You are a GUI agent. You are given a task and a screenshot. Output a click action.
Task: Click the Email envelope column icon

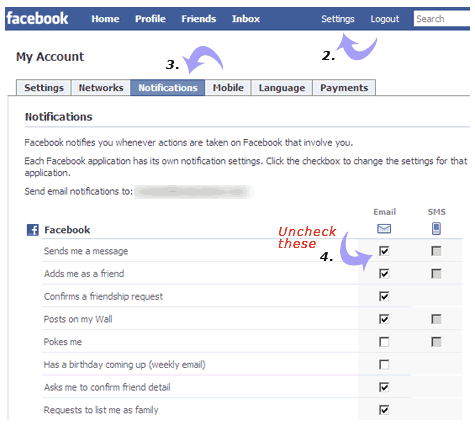[384, 229]
